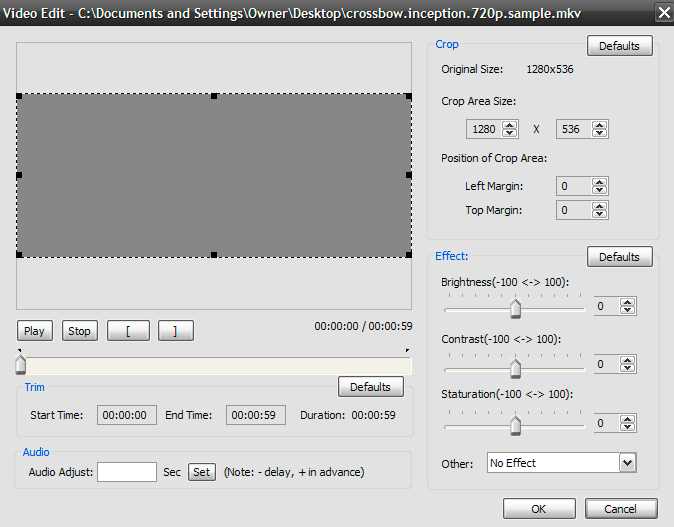This screenshot has height=527, width=674.
Task: Decrease Top Margin with down arrow
Action: click(600, 214)
